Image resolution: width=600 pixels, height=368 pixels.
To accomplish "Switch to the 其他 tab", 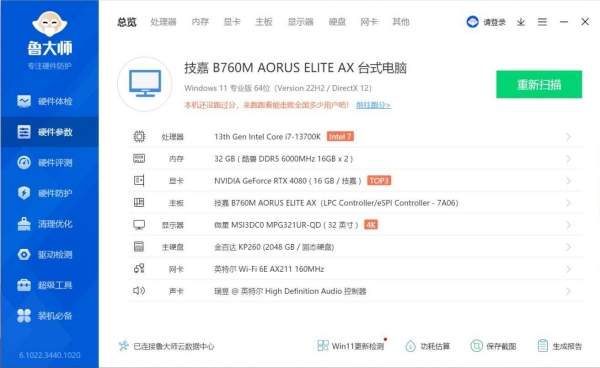I will pyautogui.click(x=401, y=22).
